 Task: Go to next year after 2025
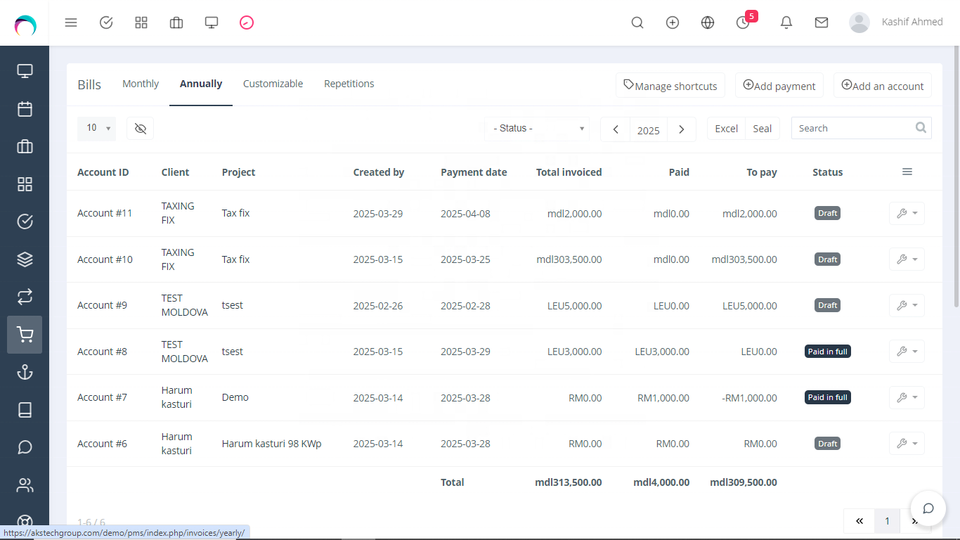681,129
